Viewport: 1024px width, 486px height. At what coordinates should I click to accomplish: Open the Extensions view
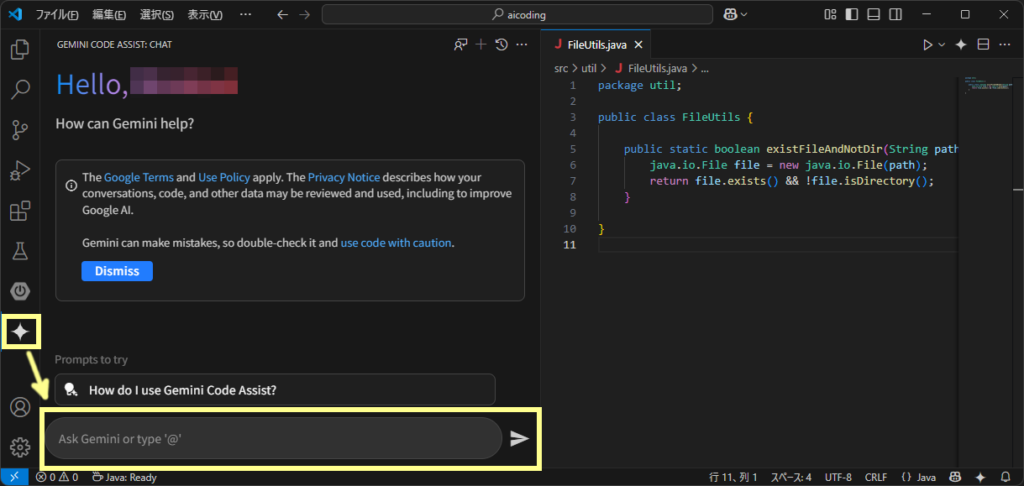pos(20,212)
